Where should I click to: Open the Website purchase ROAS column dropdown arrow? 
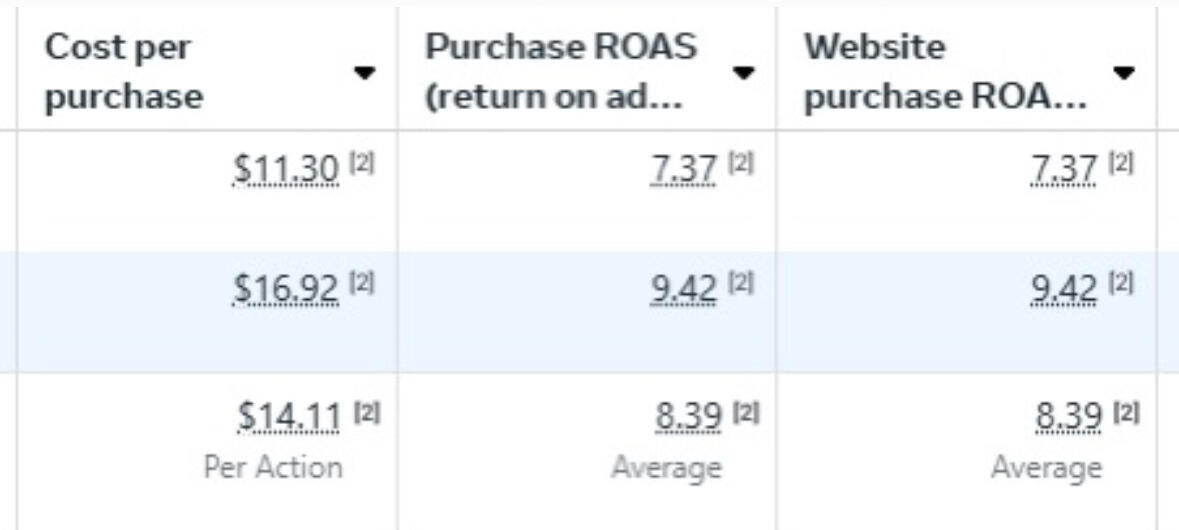[x=1124, y=73]
